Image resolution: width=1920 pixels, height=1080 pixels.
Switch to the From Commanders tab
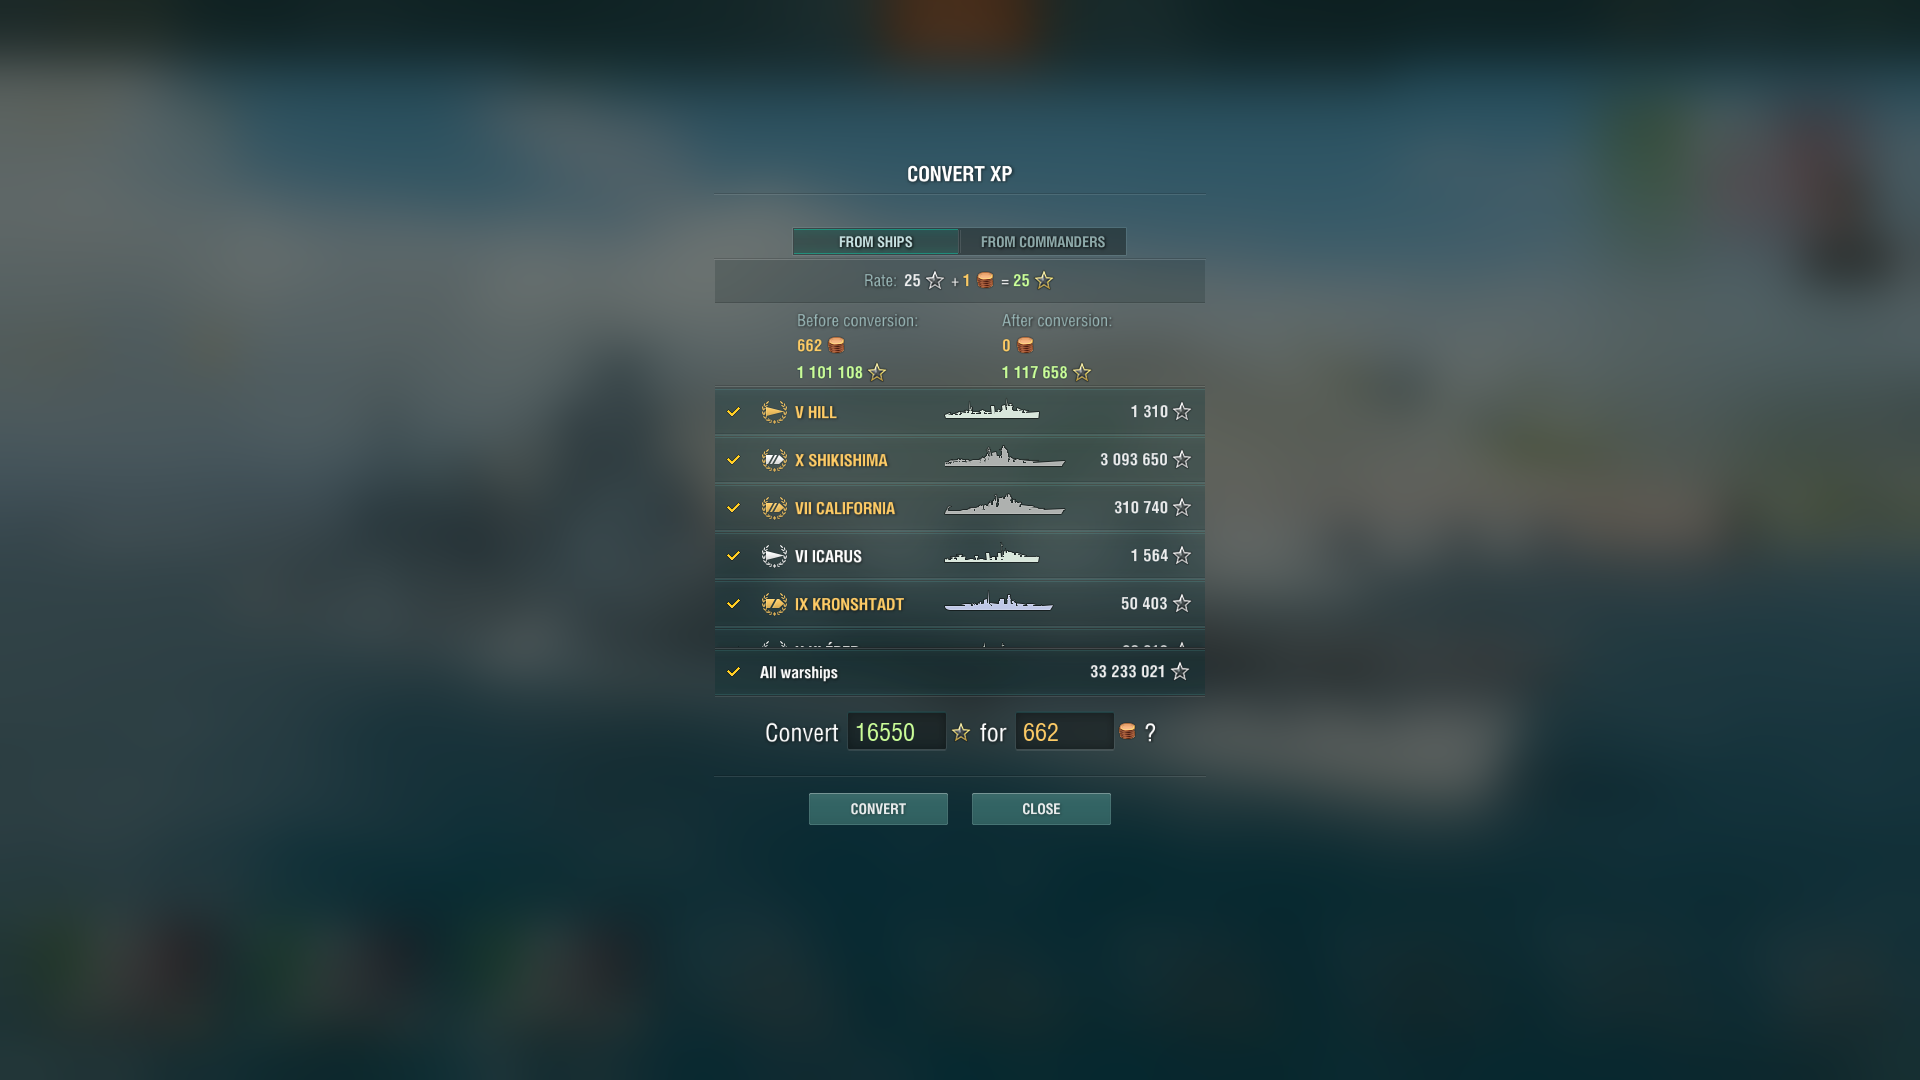[1043, 242]
